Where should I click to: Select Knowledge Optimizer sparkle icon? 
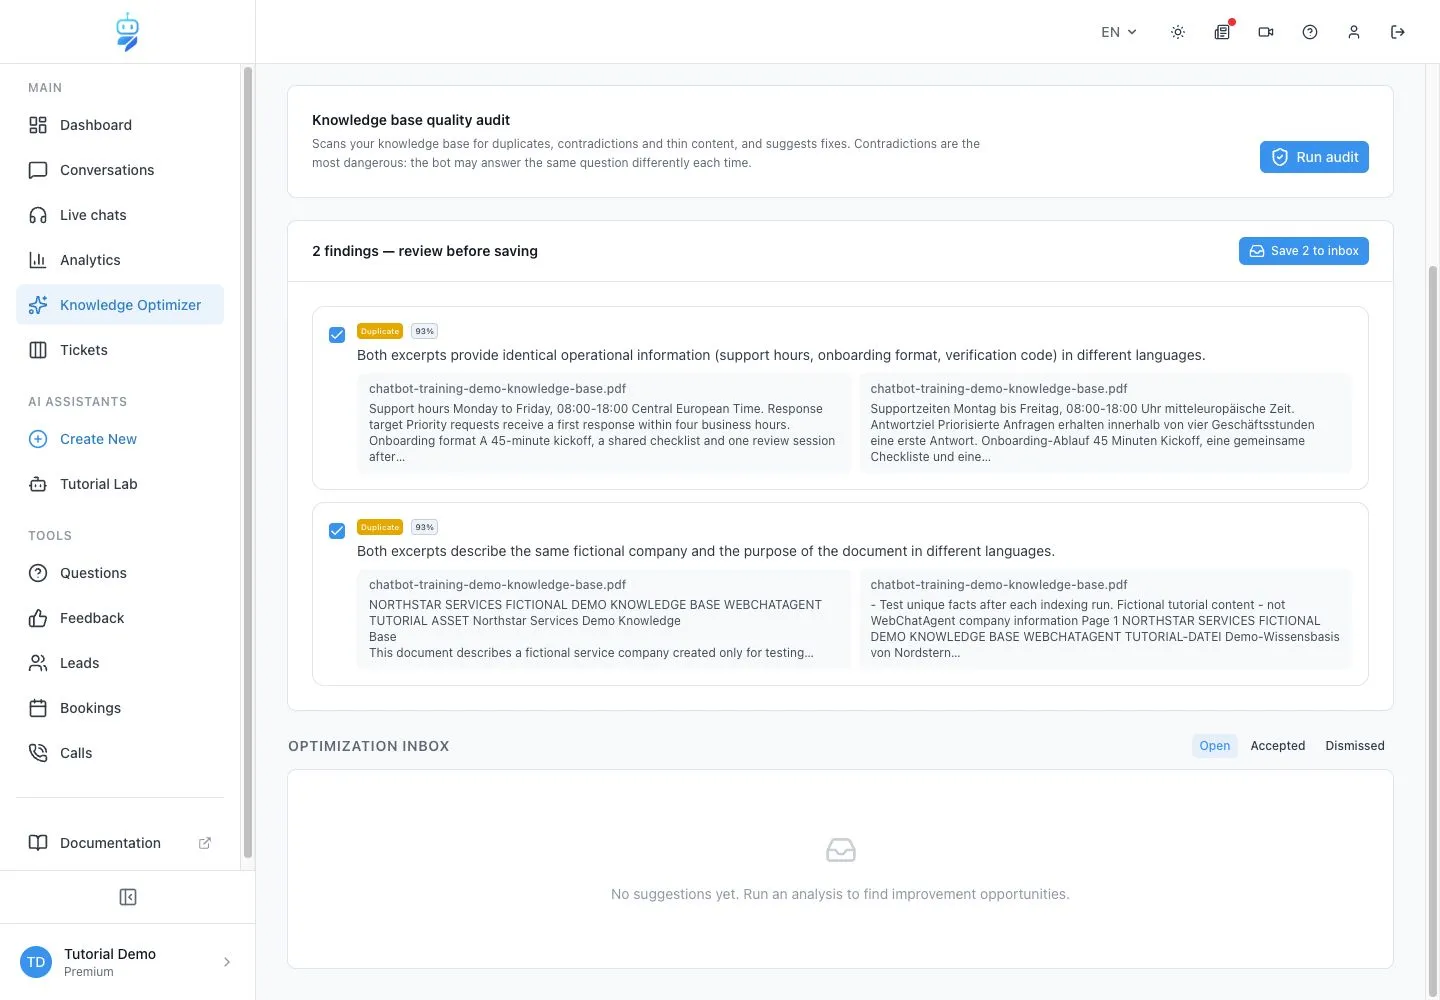pos(38,305)
